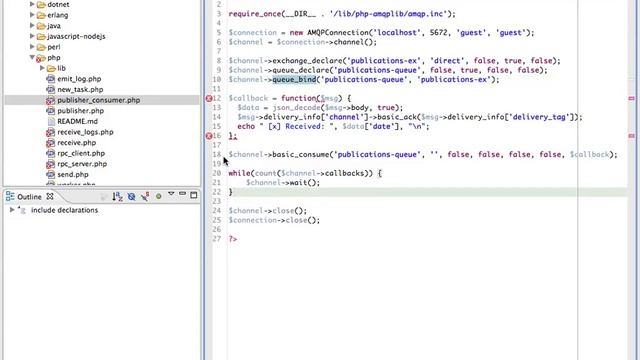
Task: Expand the lib folder under php
Action: (x=42, y=68)
